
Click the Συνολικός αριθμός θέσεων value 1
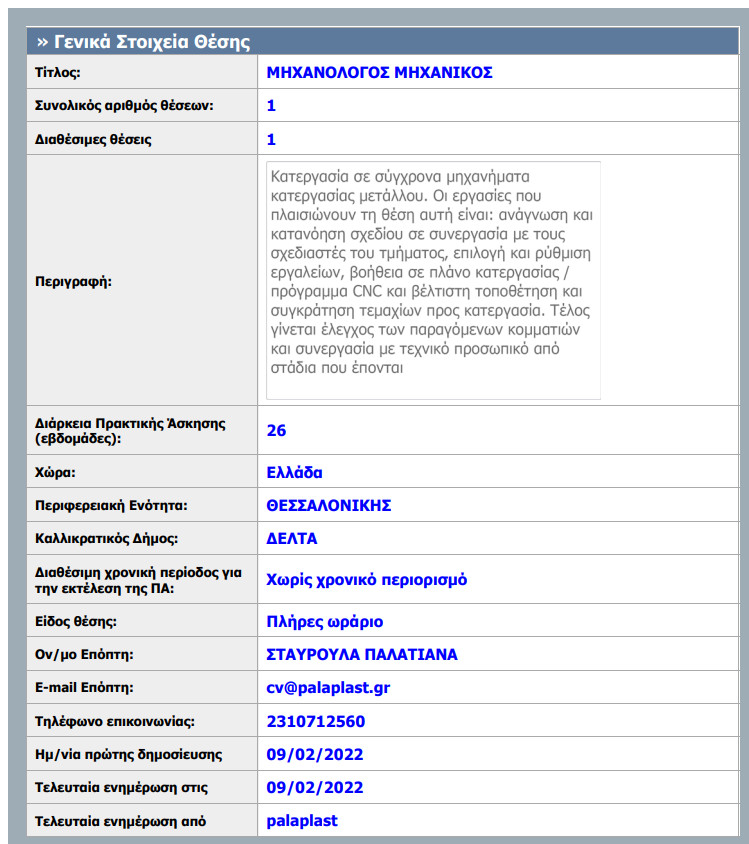[271, 106]
